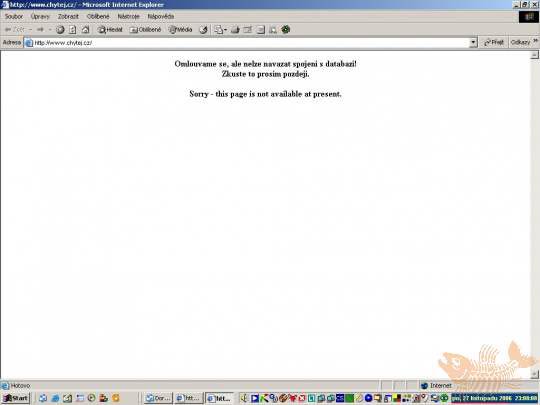
Task: Expand the address bar dropdown arrow
Action: click(474, 42)
